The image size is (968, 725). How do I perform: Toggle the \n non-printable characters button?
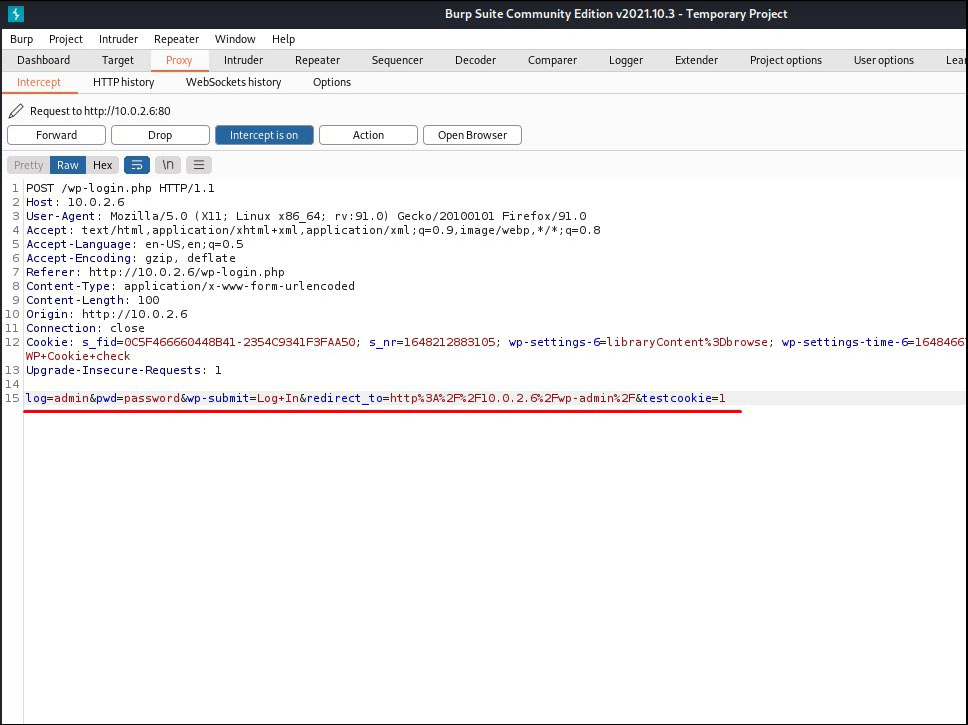pos(168,165)
